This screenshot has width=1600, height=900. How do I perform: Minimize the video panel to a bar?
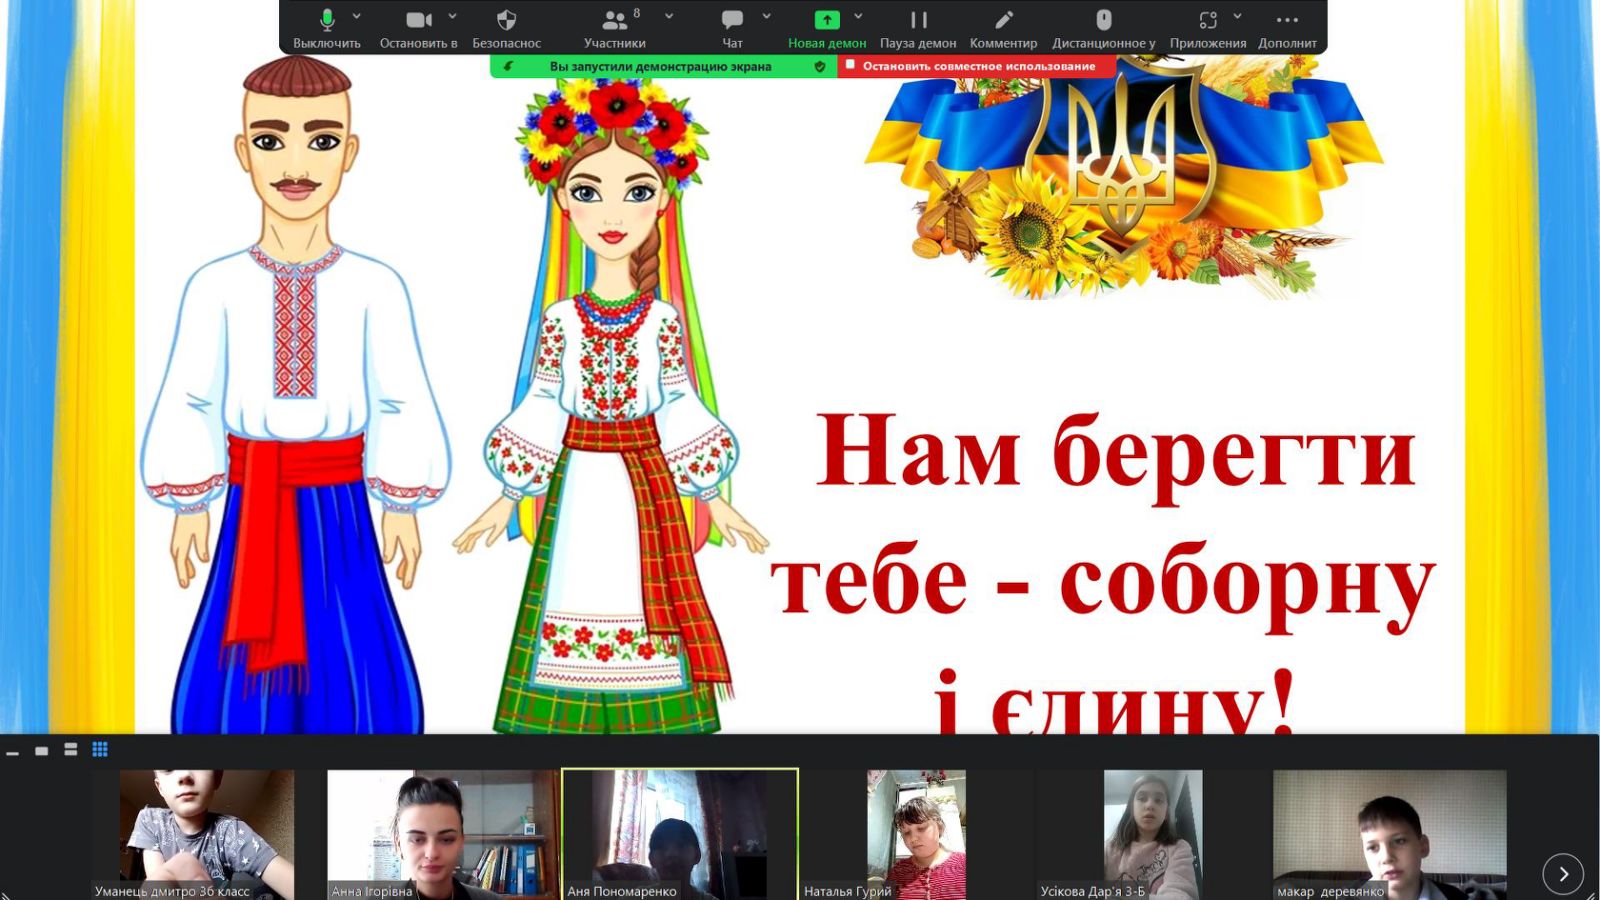click(13, 752)
